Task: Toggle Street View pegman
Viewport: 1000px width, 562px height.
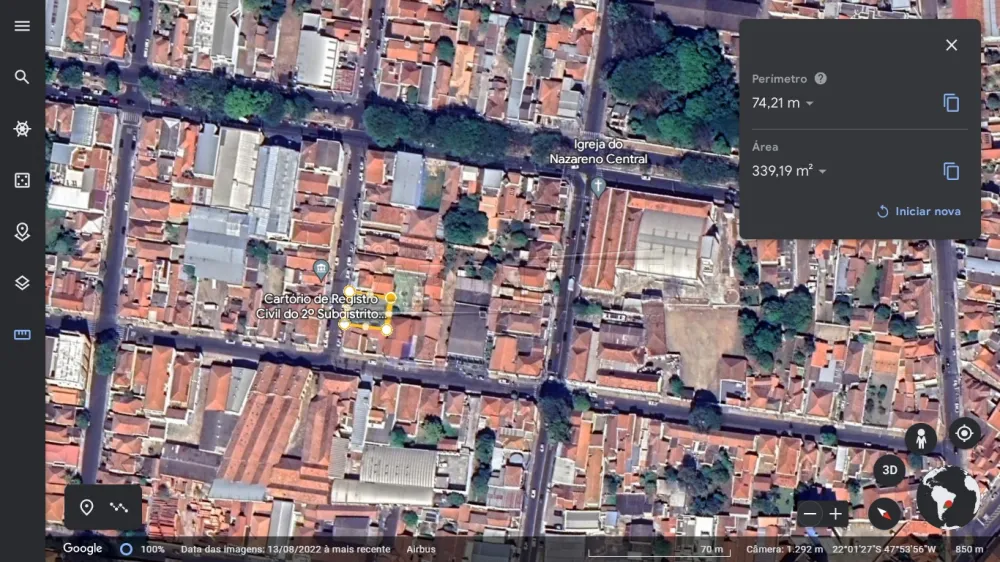Action: 920,438
